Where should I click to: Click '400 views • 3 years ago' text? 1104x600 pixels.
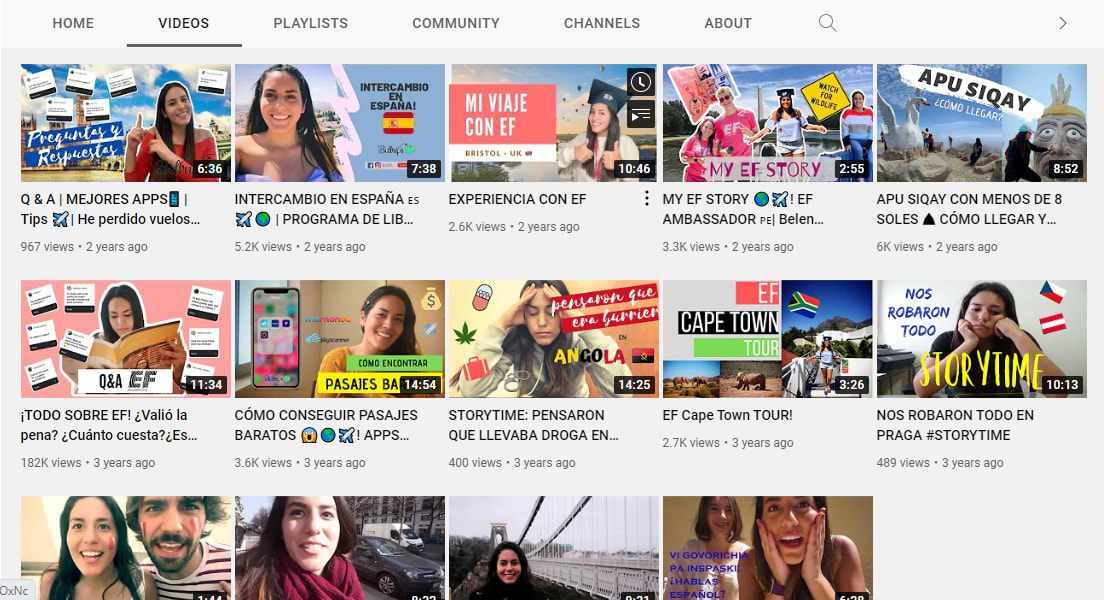coord(512,463)
